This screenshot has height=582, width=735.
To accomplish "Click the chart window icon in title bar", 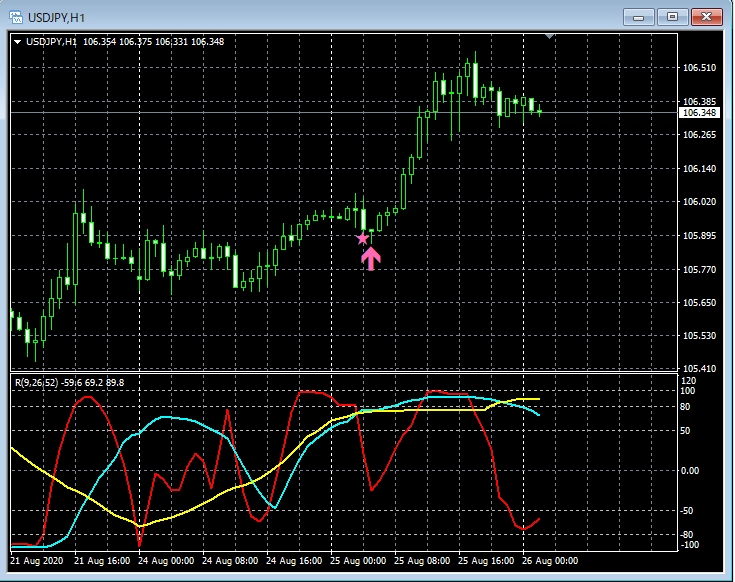I will pos(17,17).
